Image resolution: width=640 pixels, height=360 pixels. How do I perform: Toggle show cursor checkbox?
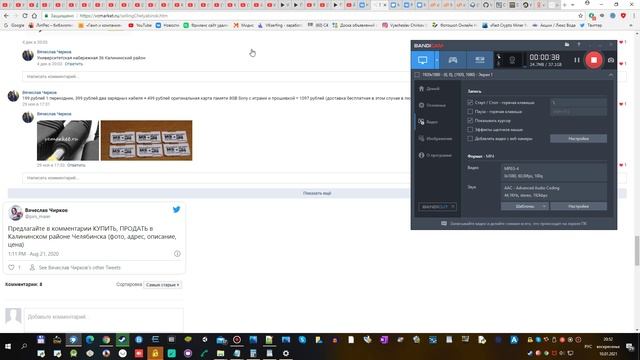(470, 120)
